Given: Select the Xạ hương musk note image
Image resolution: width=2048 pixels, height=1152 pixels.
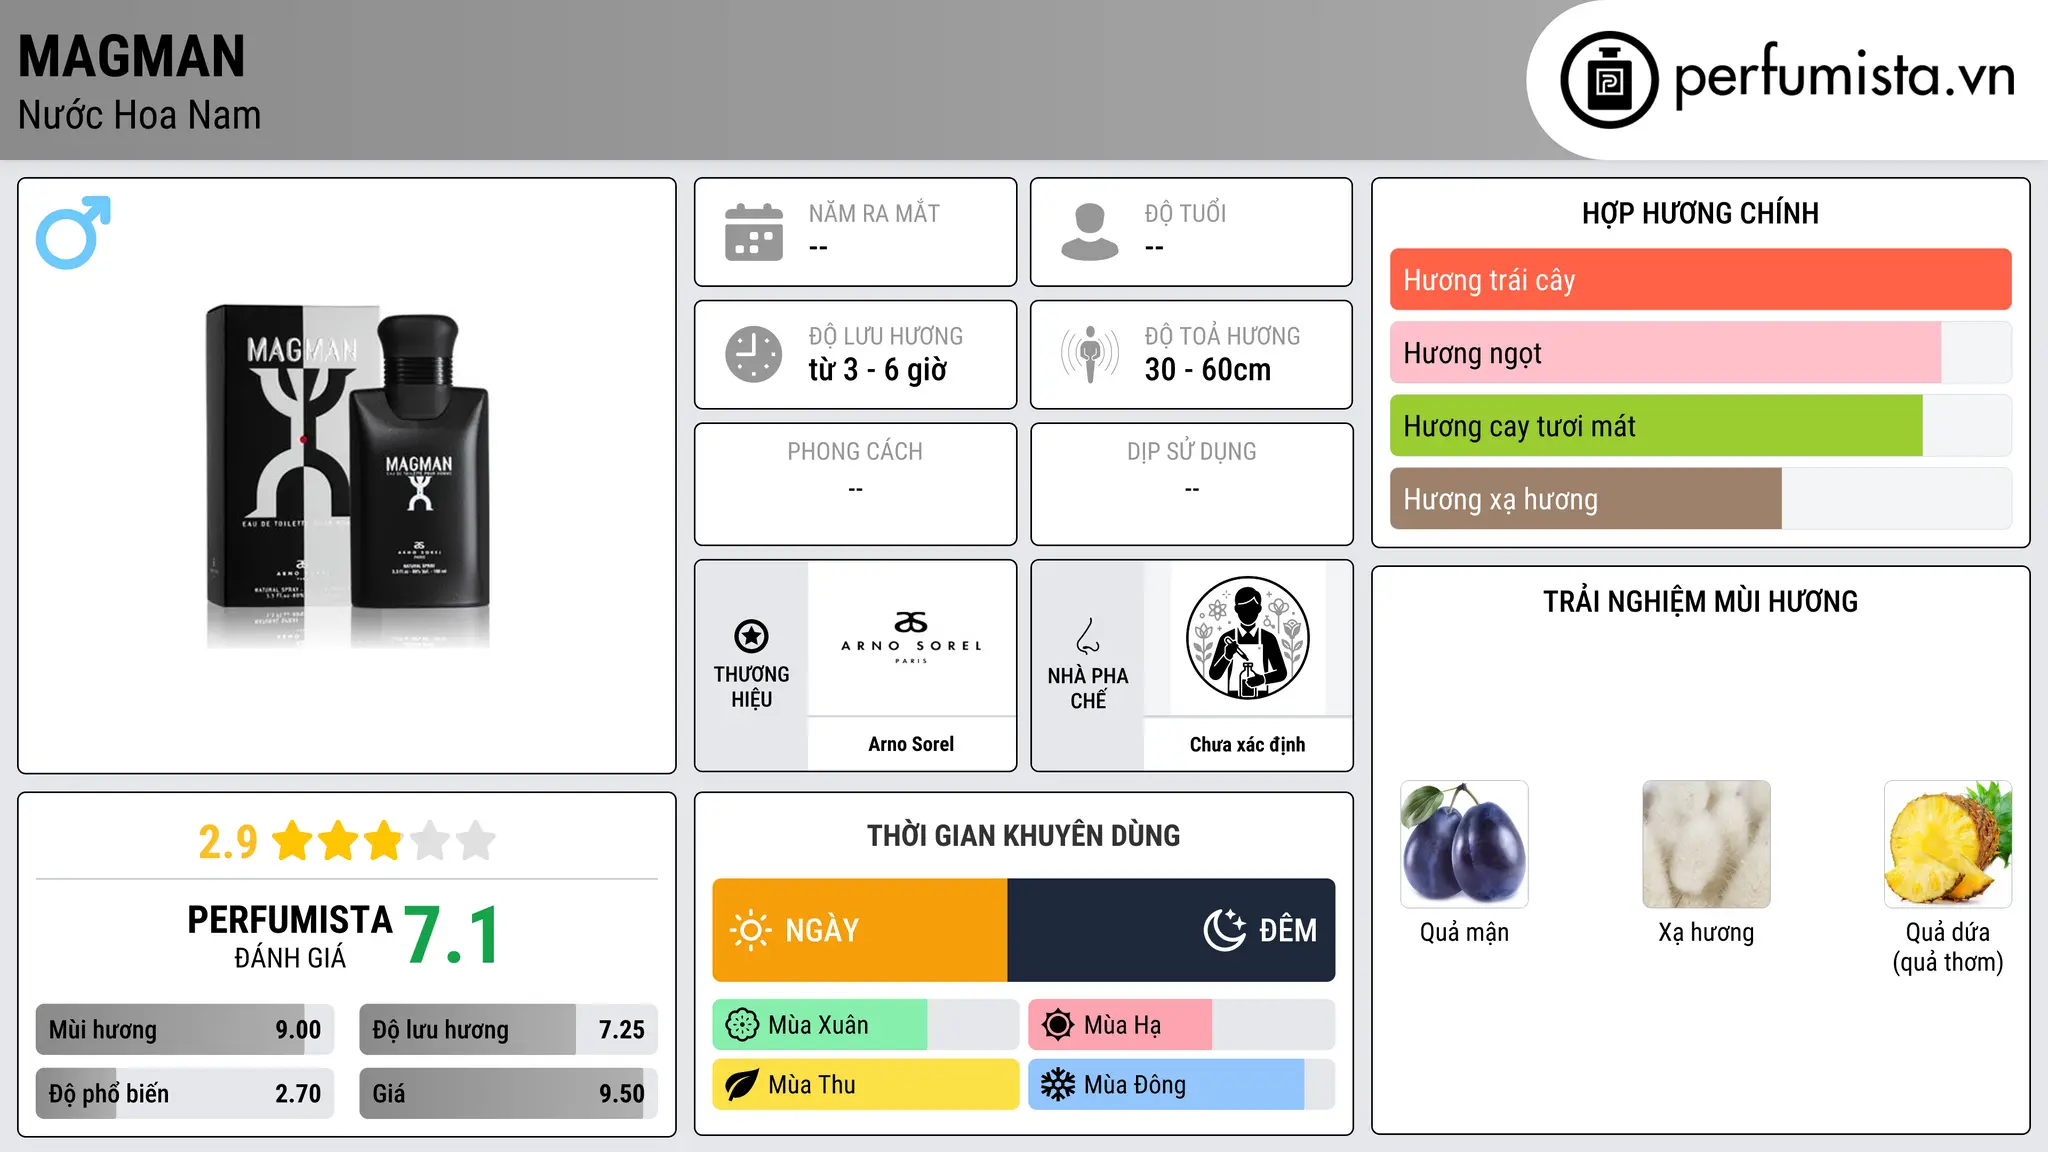Looking at the screenshot, I should click(x=1706, y=844).
